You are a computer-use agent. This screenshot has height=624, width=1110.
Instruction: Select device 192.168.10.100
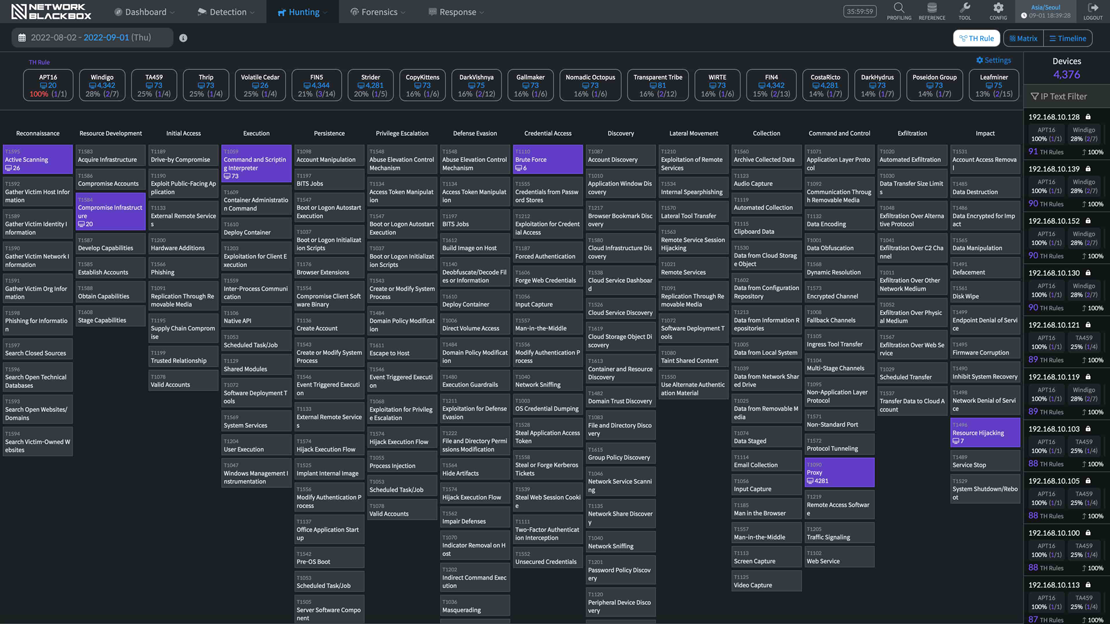(x=1067, y=551)
